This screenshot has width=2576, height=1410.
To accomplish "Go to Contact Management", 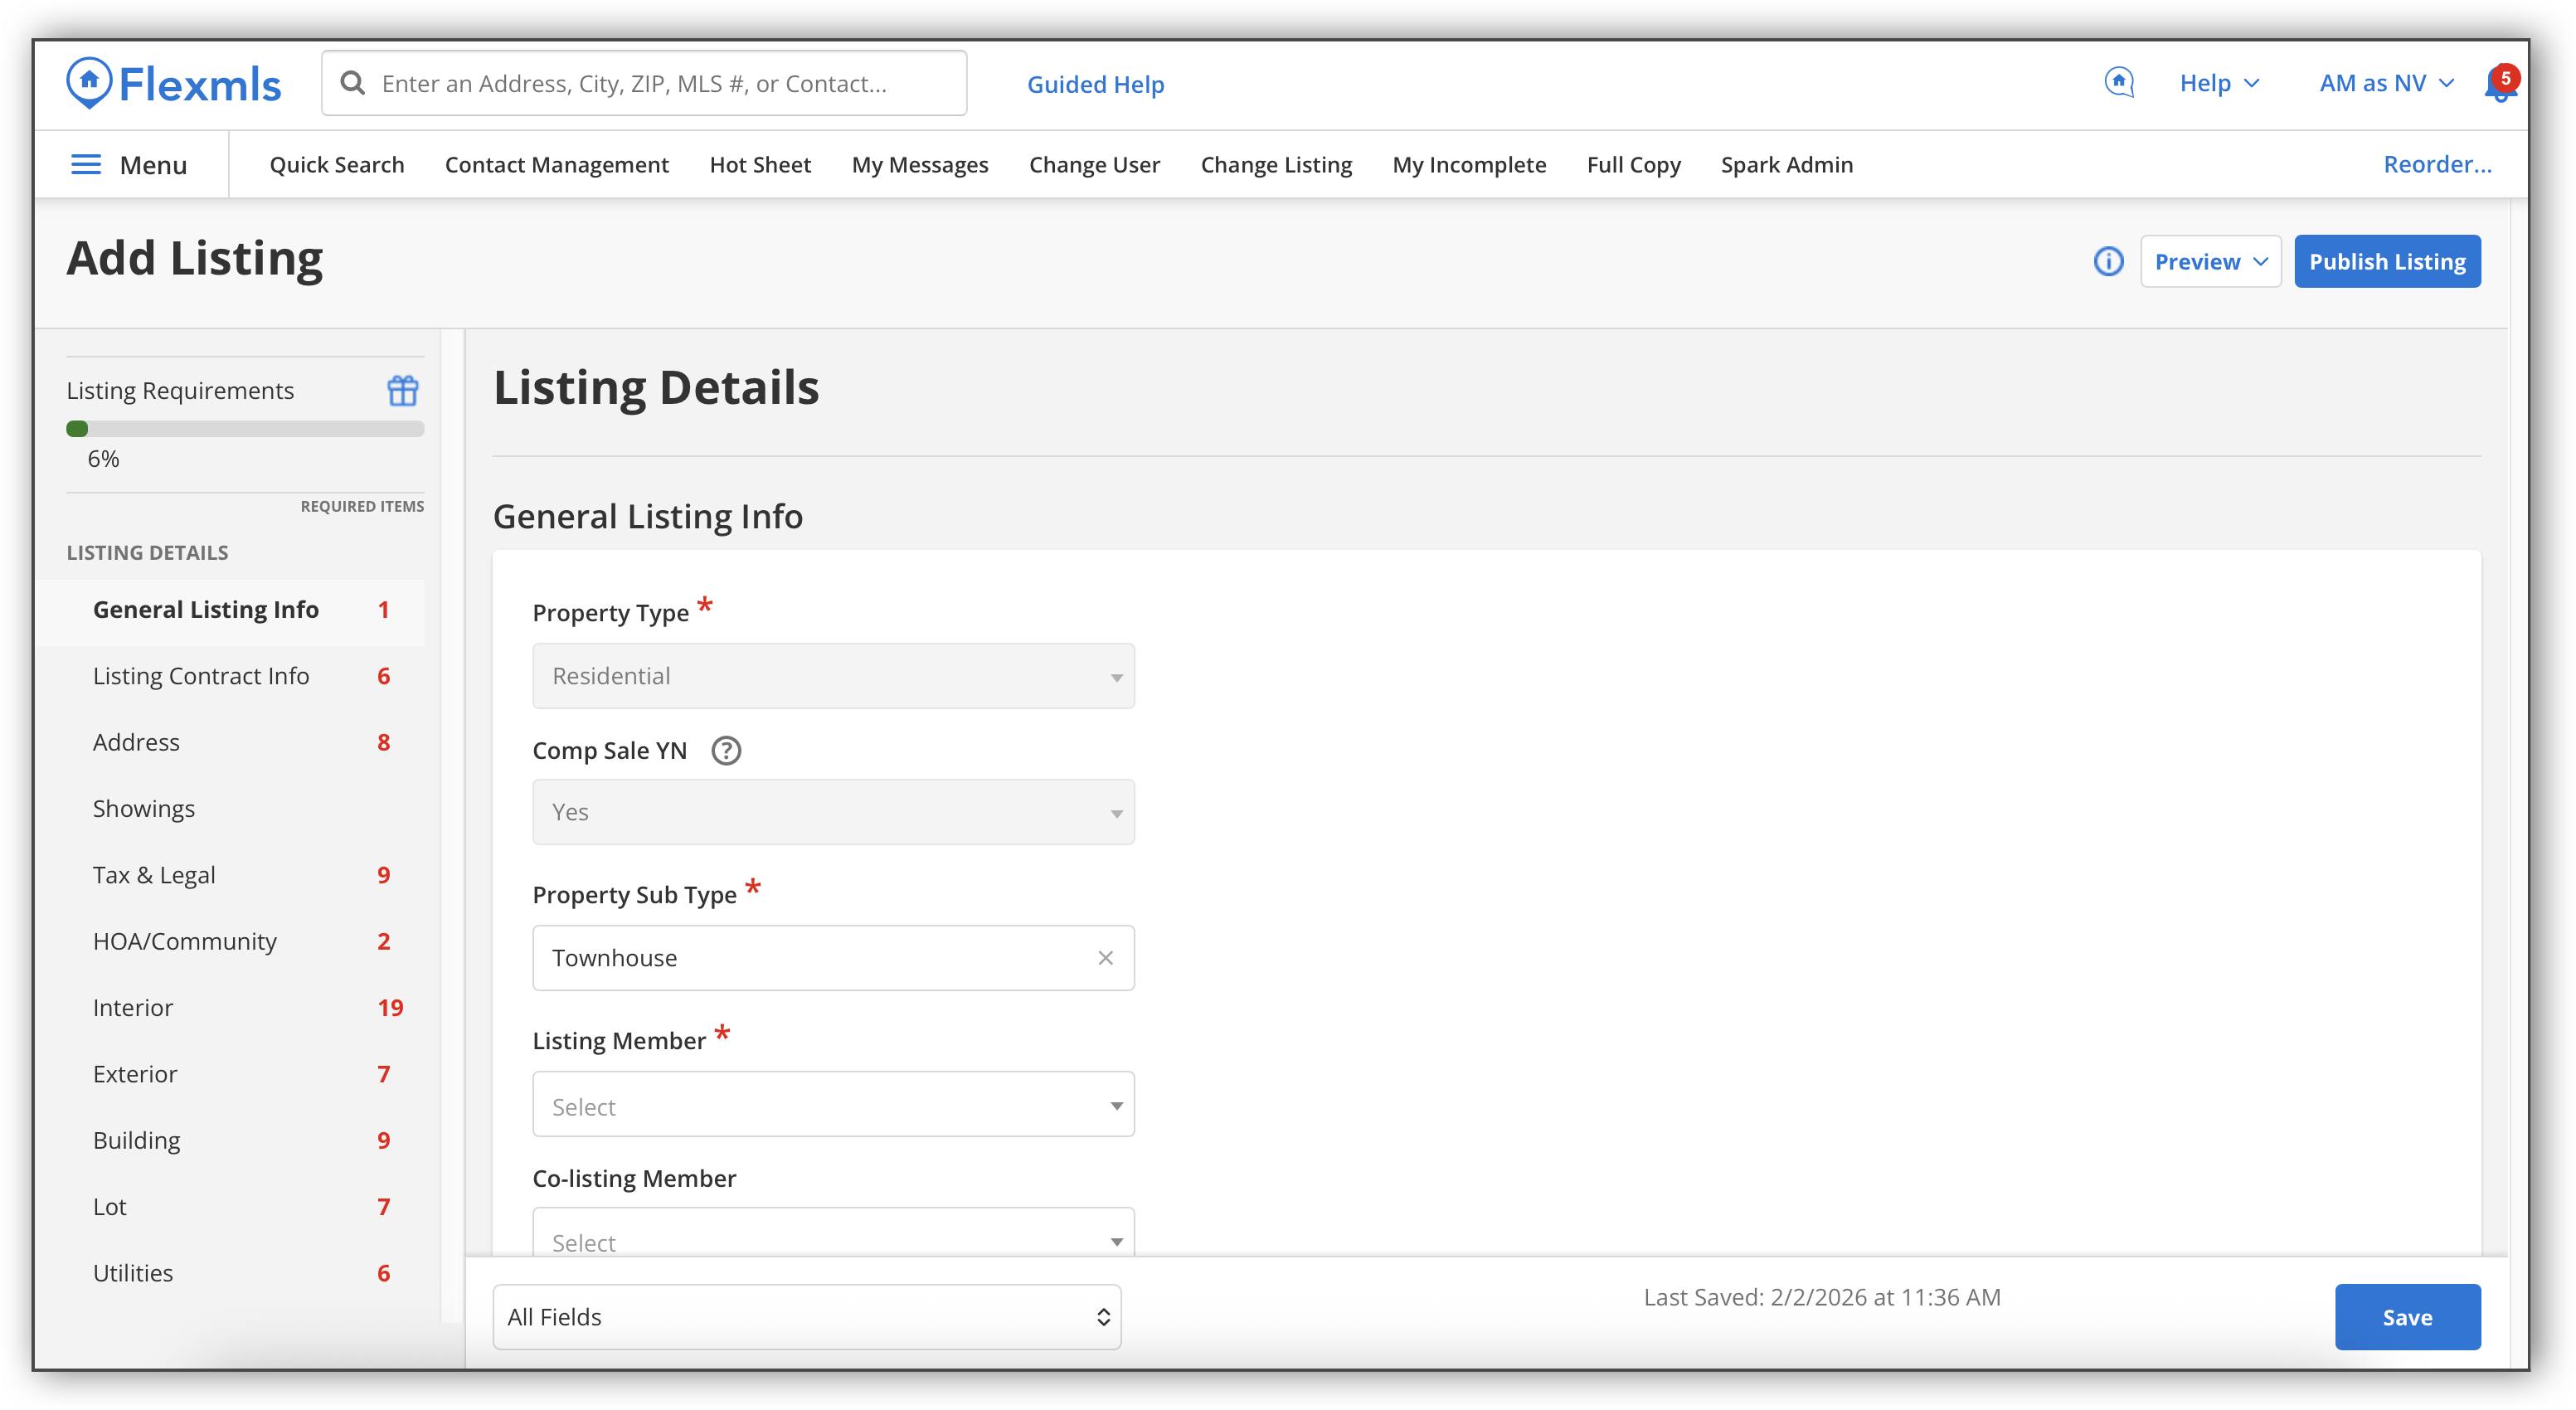I will coord(556,164).
